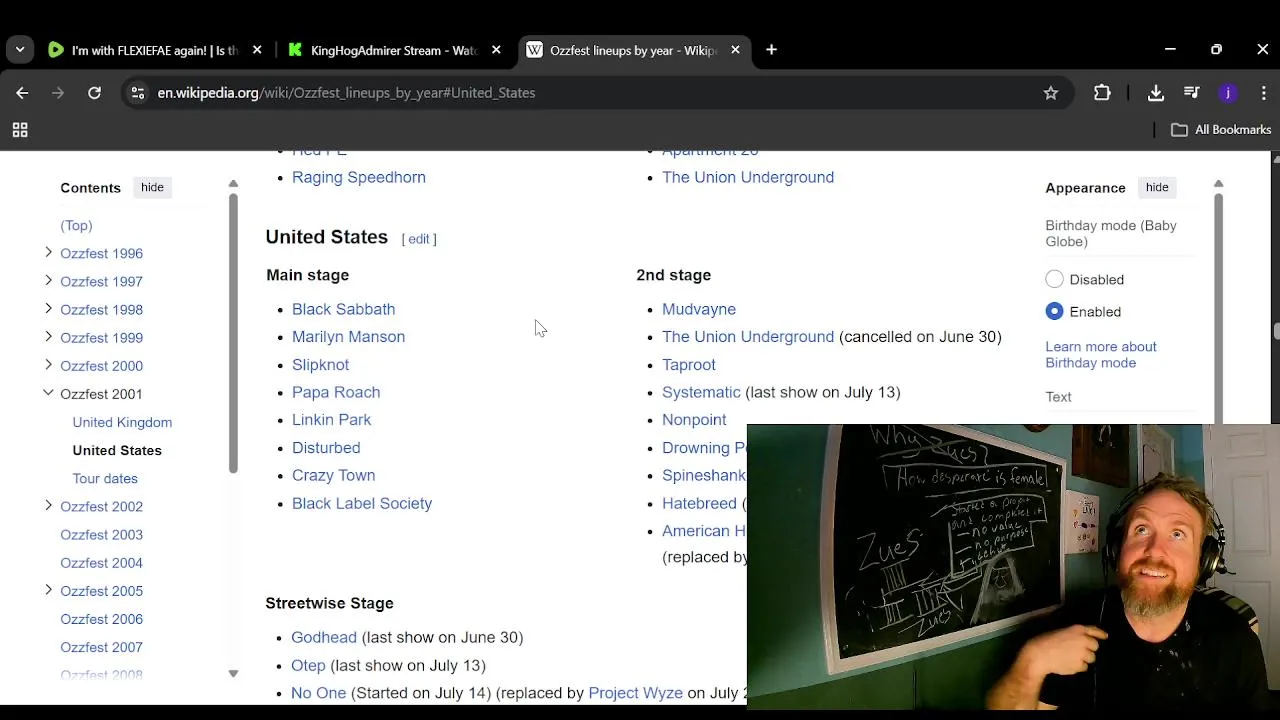Go to Tour dates subsection in contents
This screenshot has height=720, width=1280.
(x=105, y=479)
